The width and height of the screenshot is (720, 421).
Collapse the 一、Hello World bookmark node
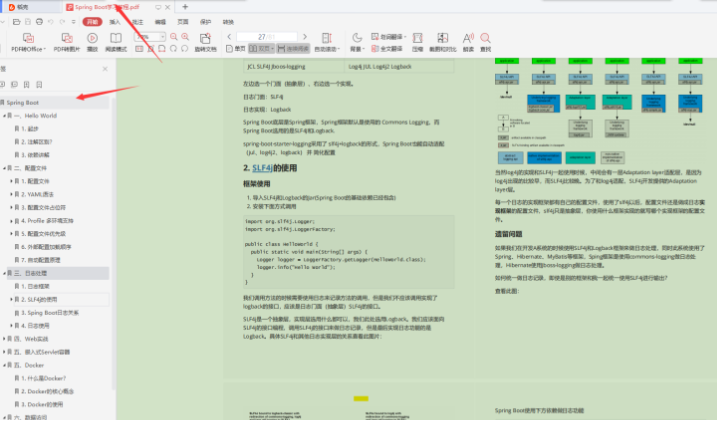[x=5, y=116]
